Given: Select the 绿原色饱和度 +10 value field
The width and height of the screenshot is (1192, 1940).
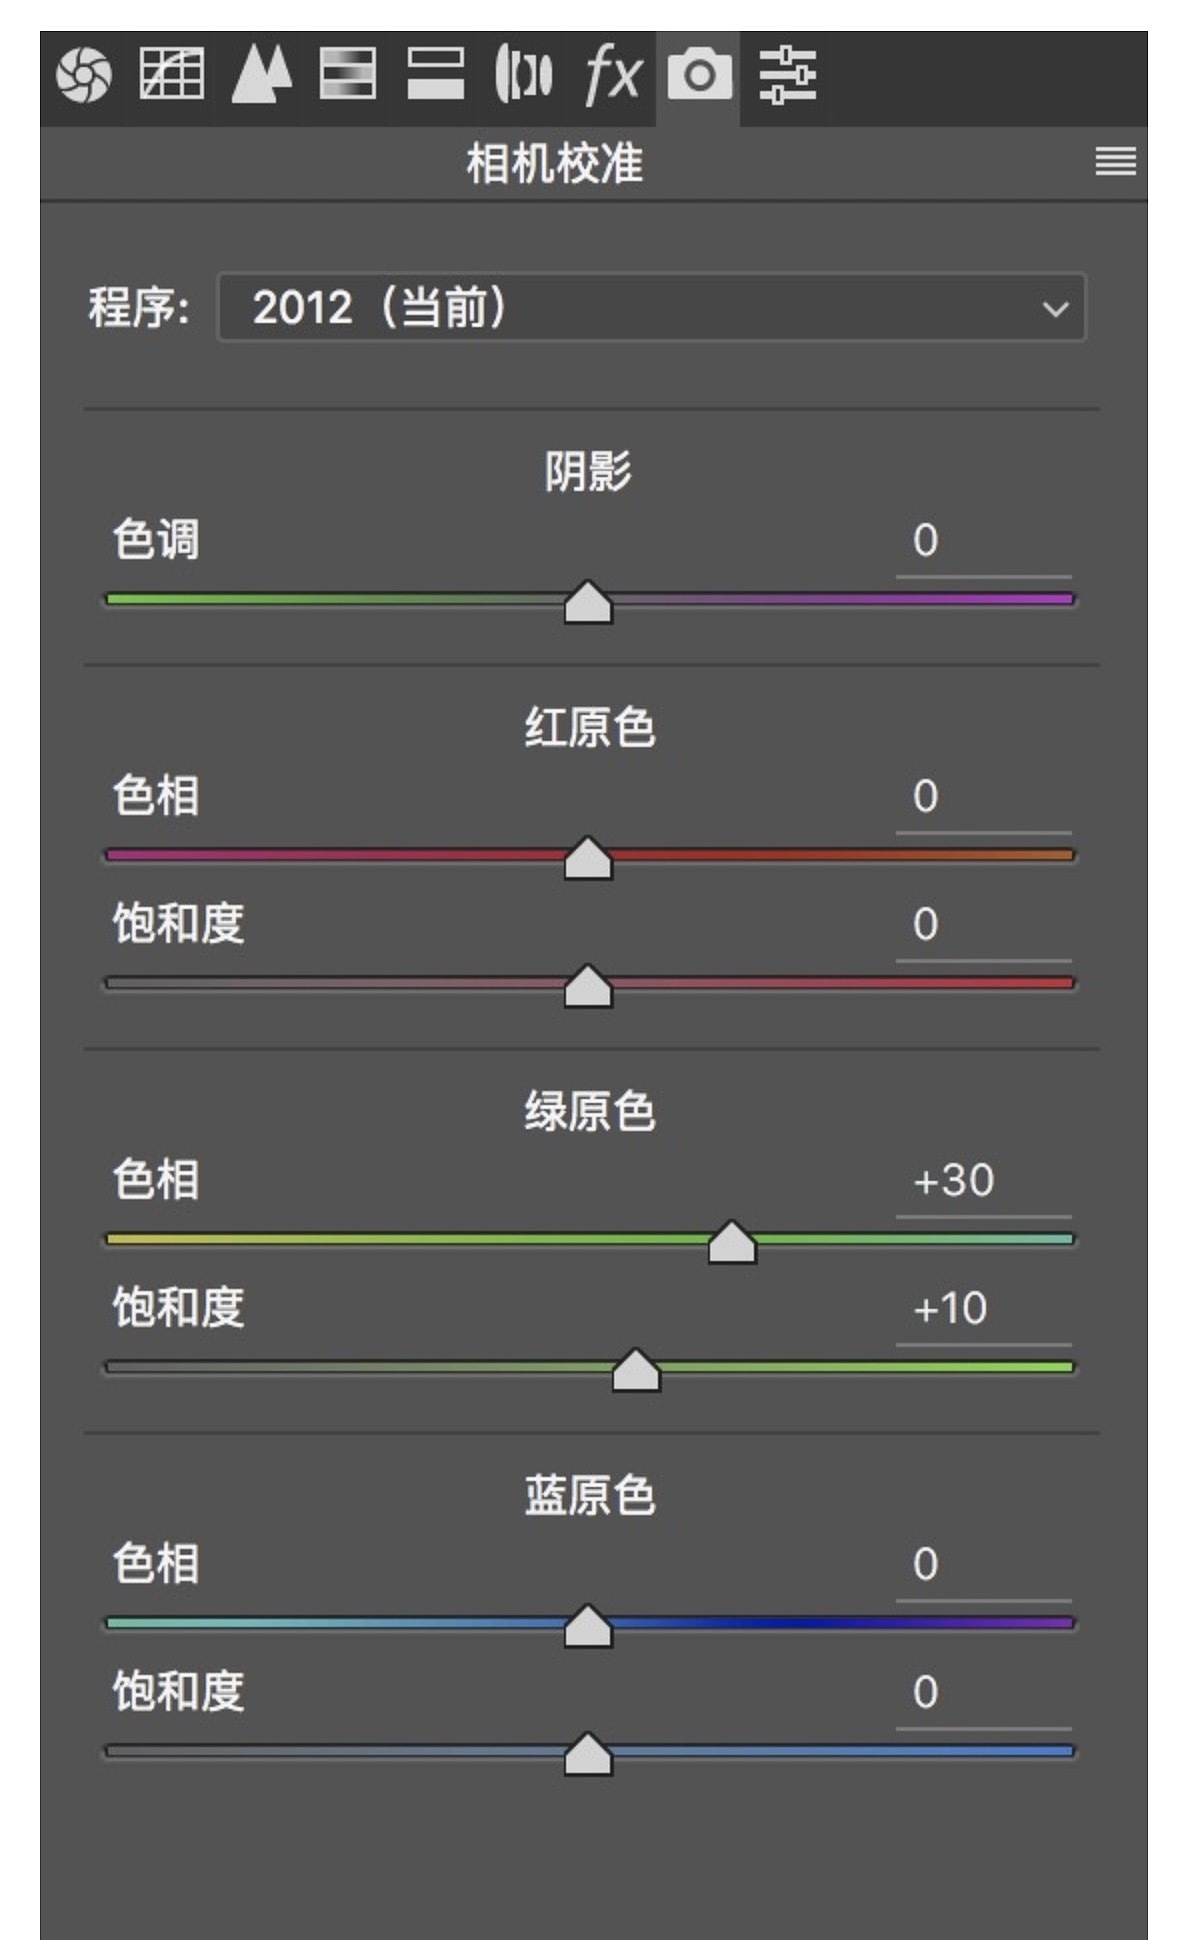Looking at the screenshot, I should [952, 1309].
